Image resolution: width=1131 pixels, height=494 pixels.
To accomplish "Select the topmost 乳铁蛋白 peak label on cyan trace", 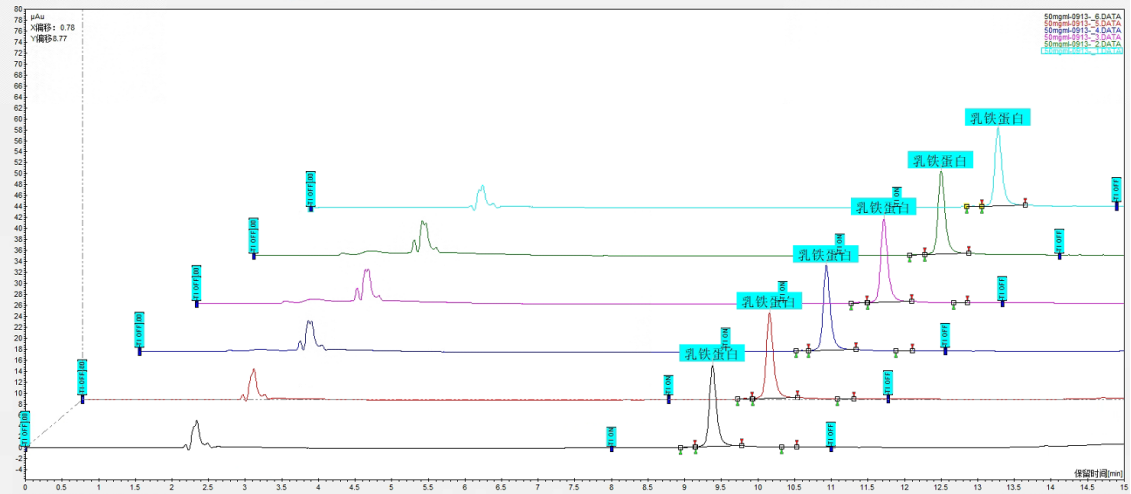I will click(998, 118).
